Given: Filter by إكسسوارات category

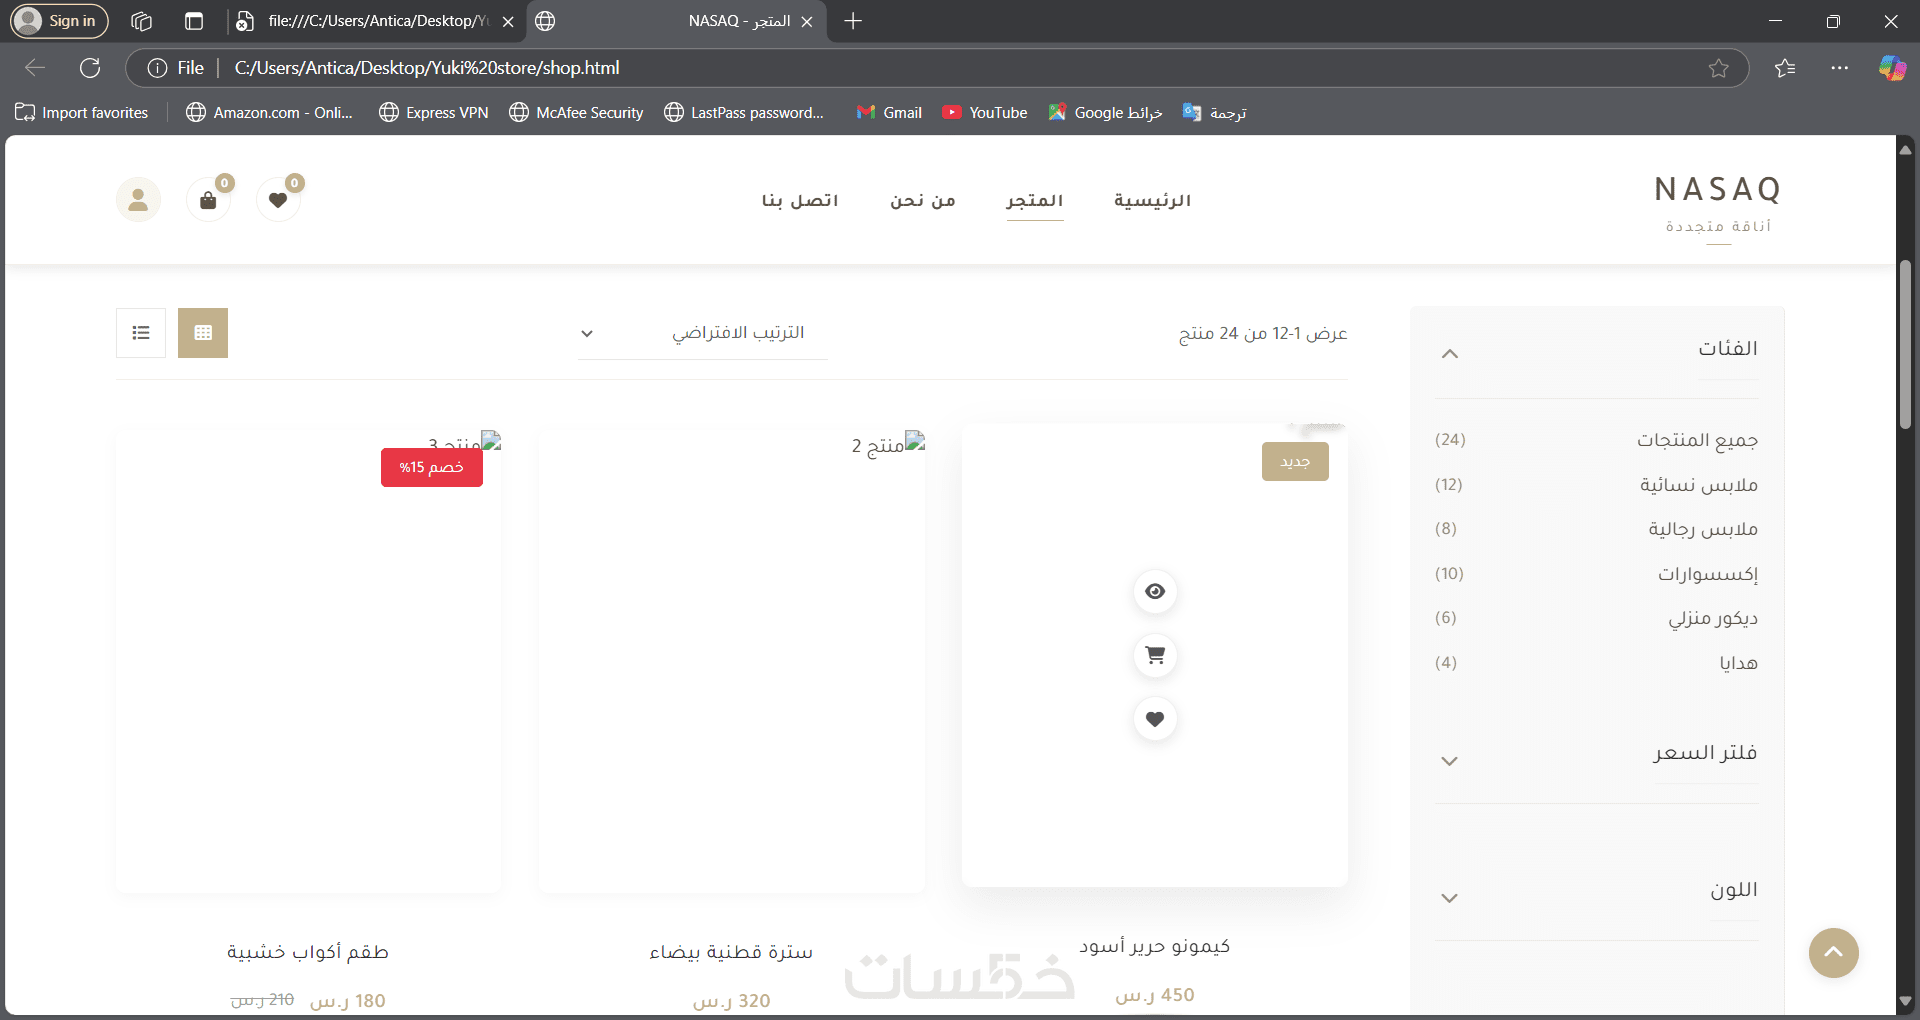Looking at the screenshot, I should click(1708, 574).
